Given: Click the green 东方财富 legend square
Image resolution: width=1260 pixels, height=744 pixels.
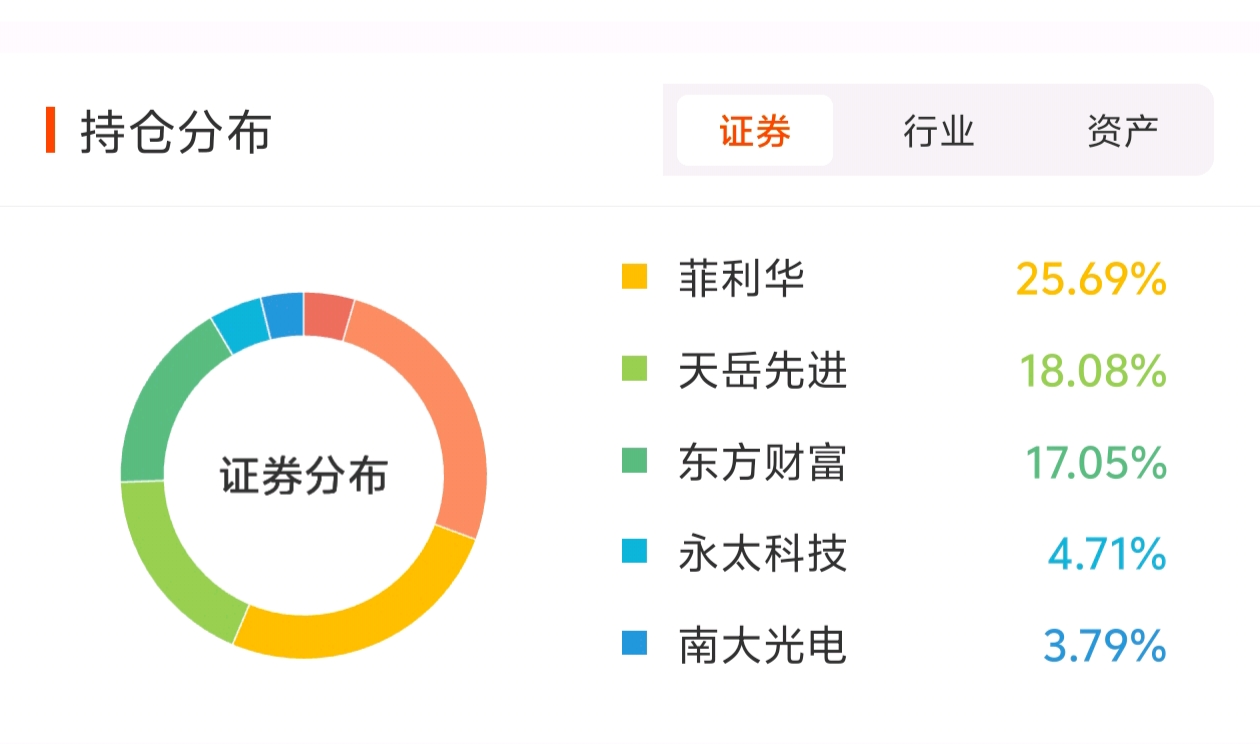Looking at the screenshot, I should coord(634,461).
